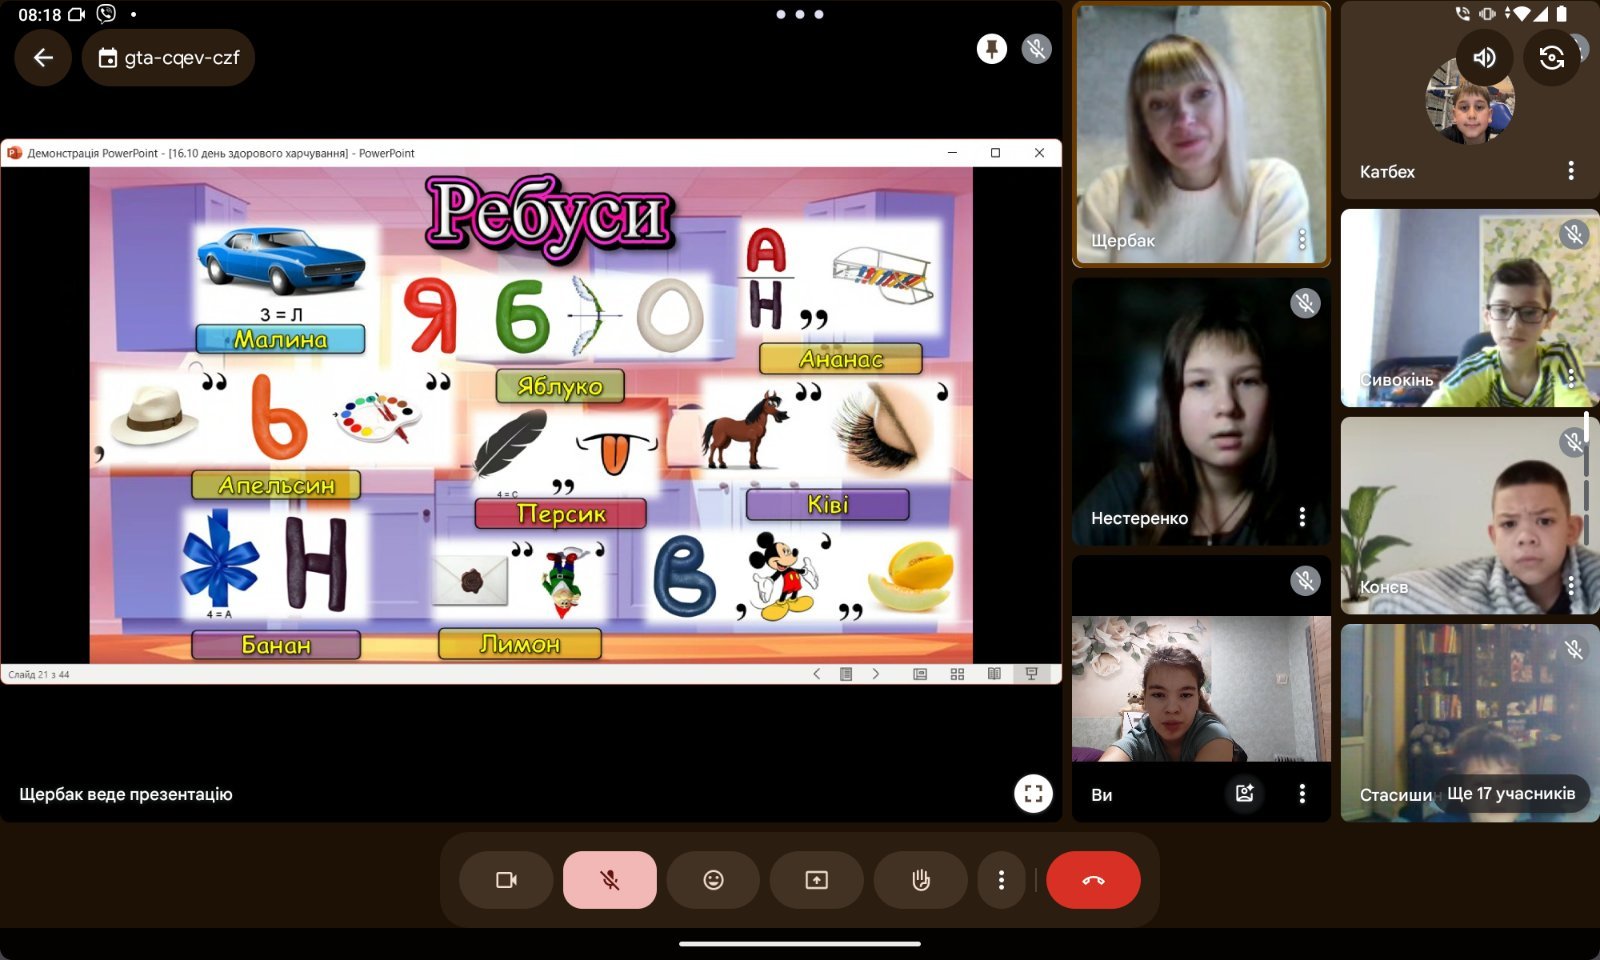The width and height of the screenshot is (1600, 960).
Task: Open three-dot menu on Катбех tile
Action: point(1571,171)
